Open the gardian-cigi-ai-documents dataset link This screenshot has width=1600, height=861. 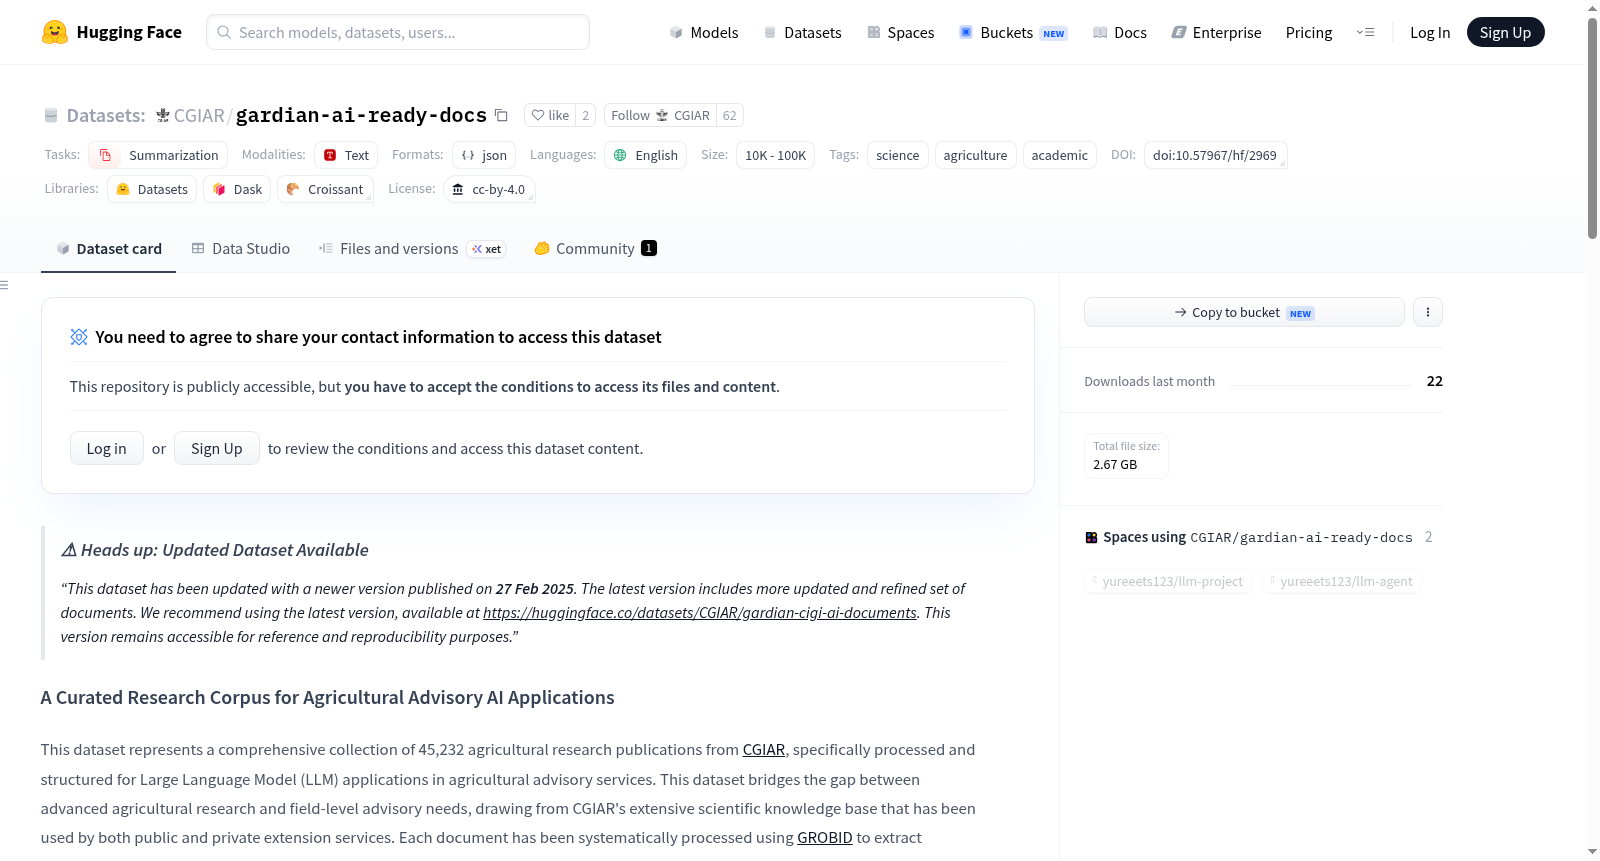700,613
